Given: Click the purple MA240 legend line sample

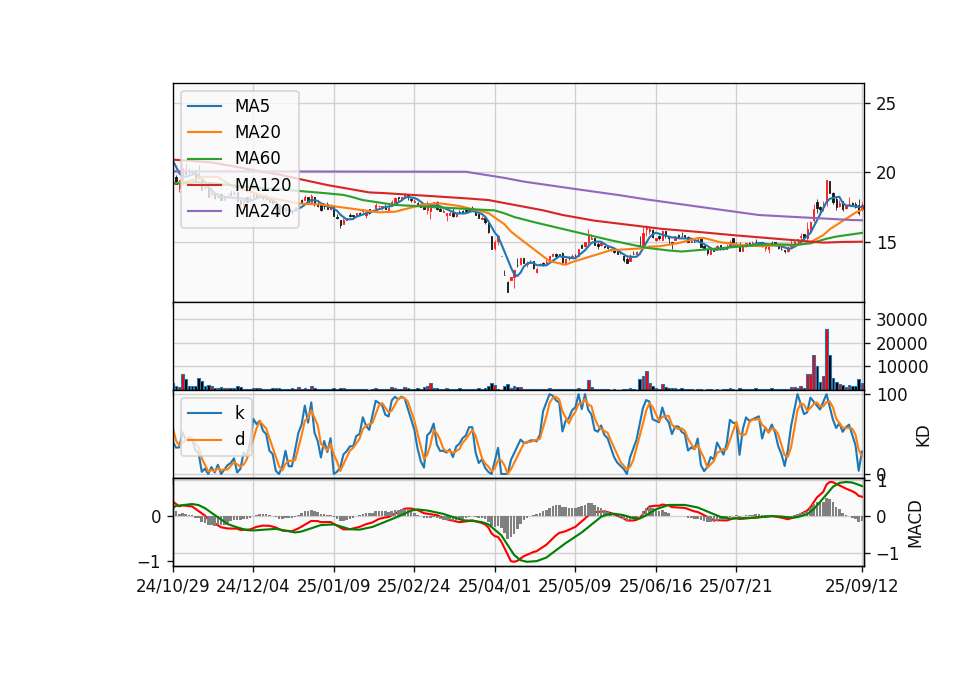Looking at the screenshot, I should point(204,211).
